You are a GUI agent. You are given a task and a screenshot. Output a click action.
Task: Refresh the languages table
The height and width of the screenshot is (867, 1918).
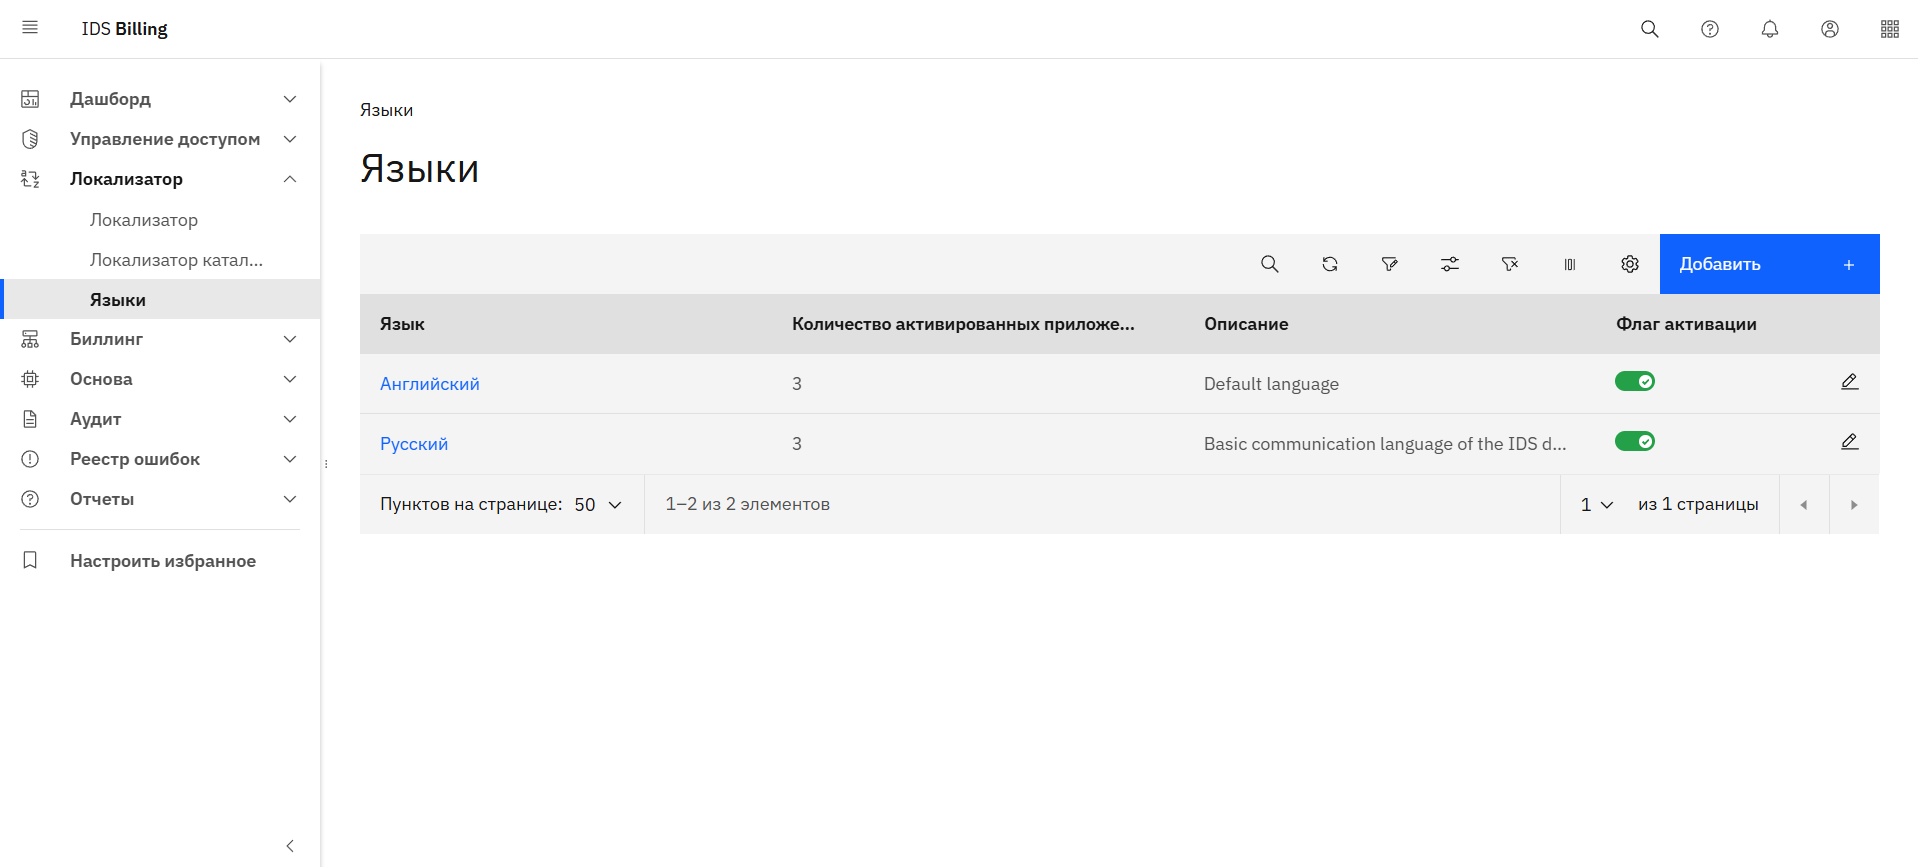pos(1329,264)
